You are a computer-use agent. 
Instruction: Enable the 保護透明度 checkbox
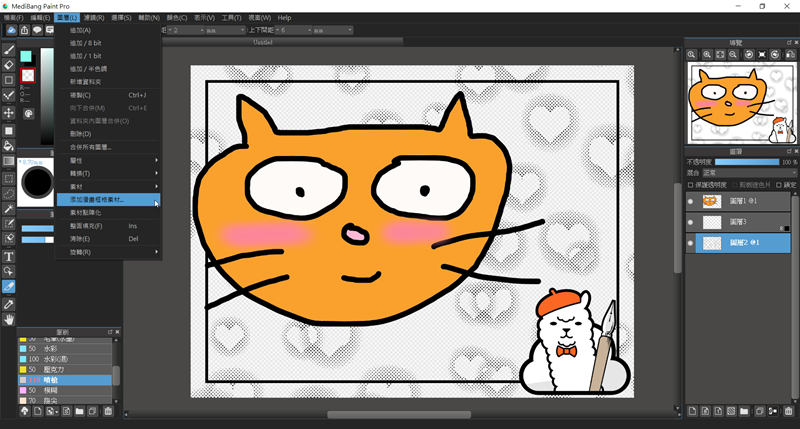(x=690, y=184)
